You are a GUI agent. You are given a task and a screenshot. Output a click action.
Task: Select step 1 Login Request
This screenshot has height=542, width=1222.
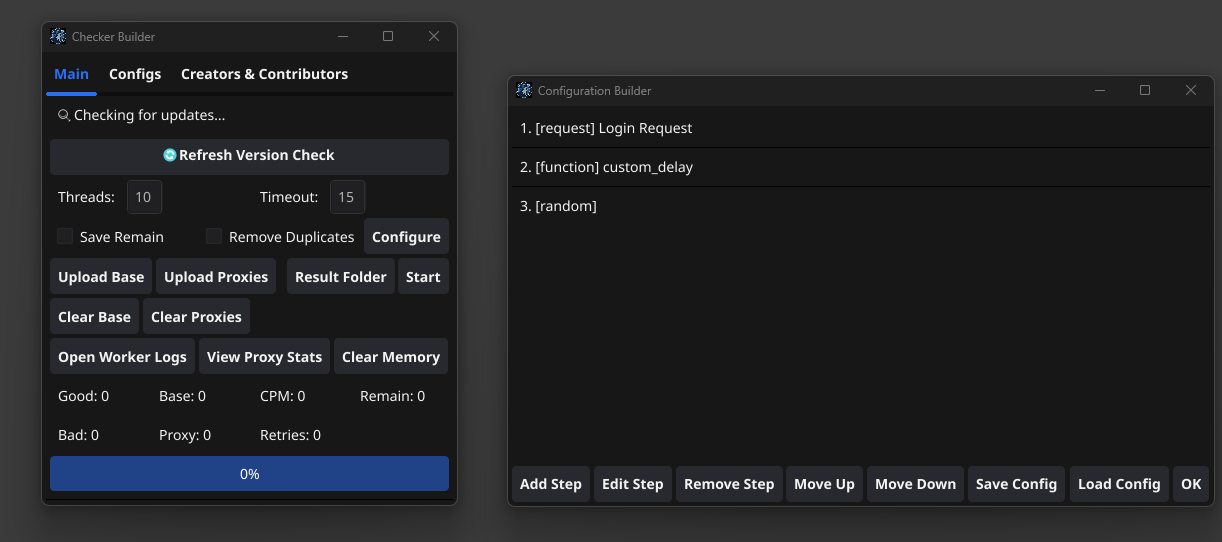861,128
